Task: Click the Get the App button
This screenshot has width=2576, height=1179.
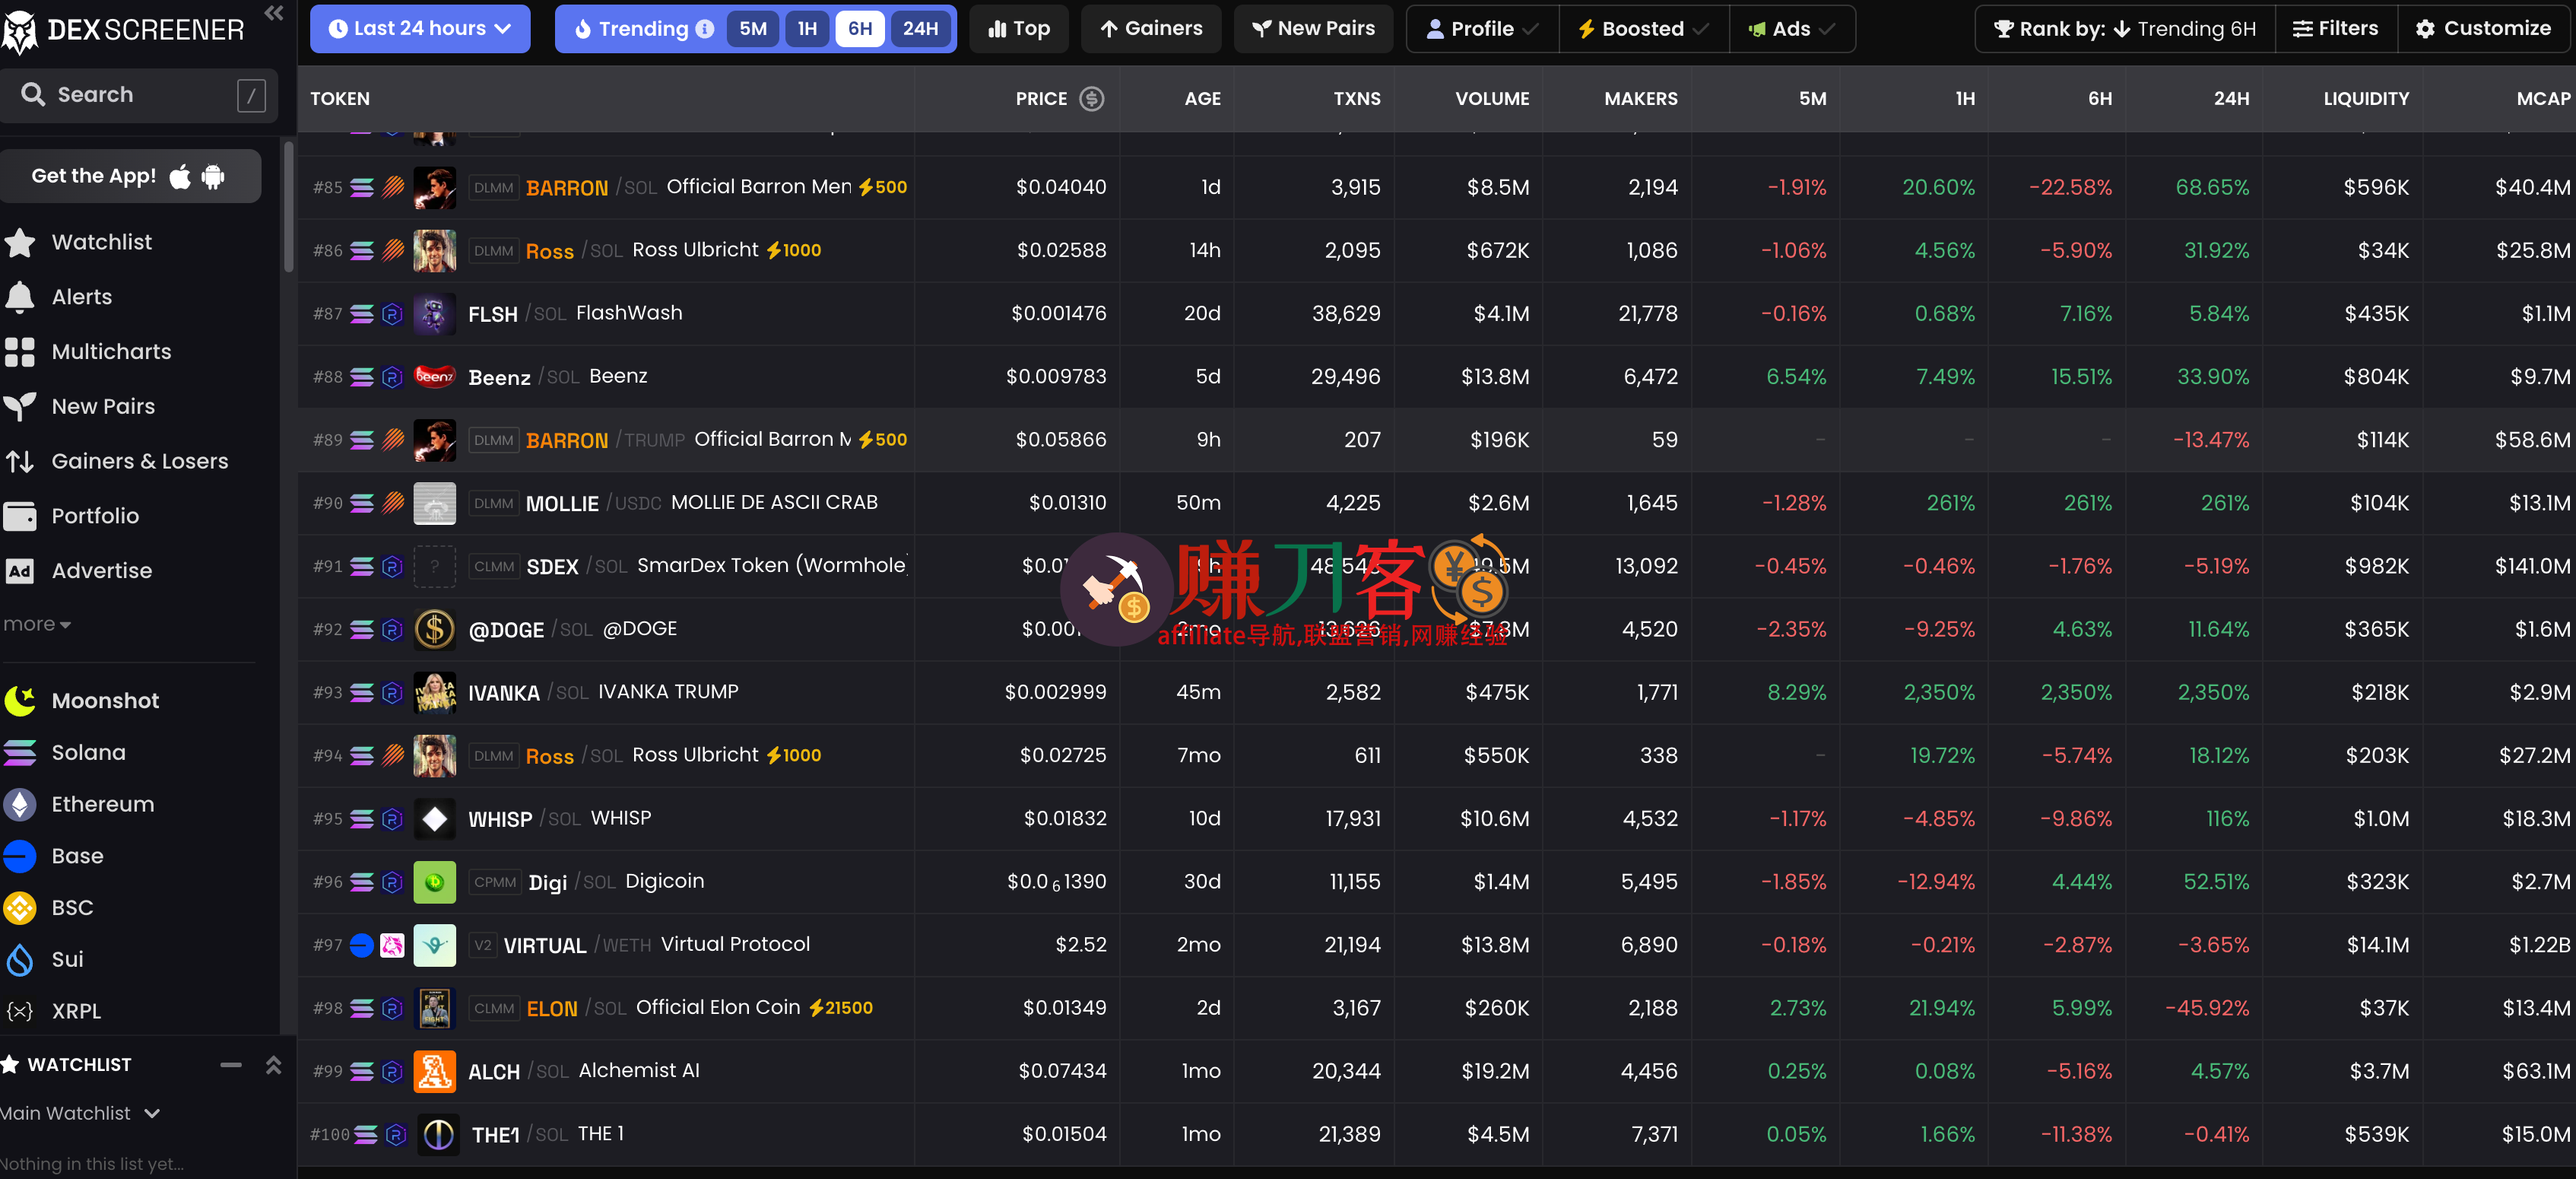Action: click(x=130, y=176)
